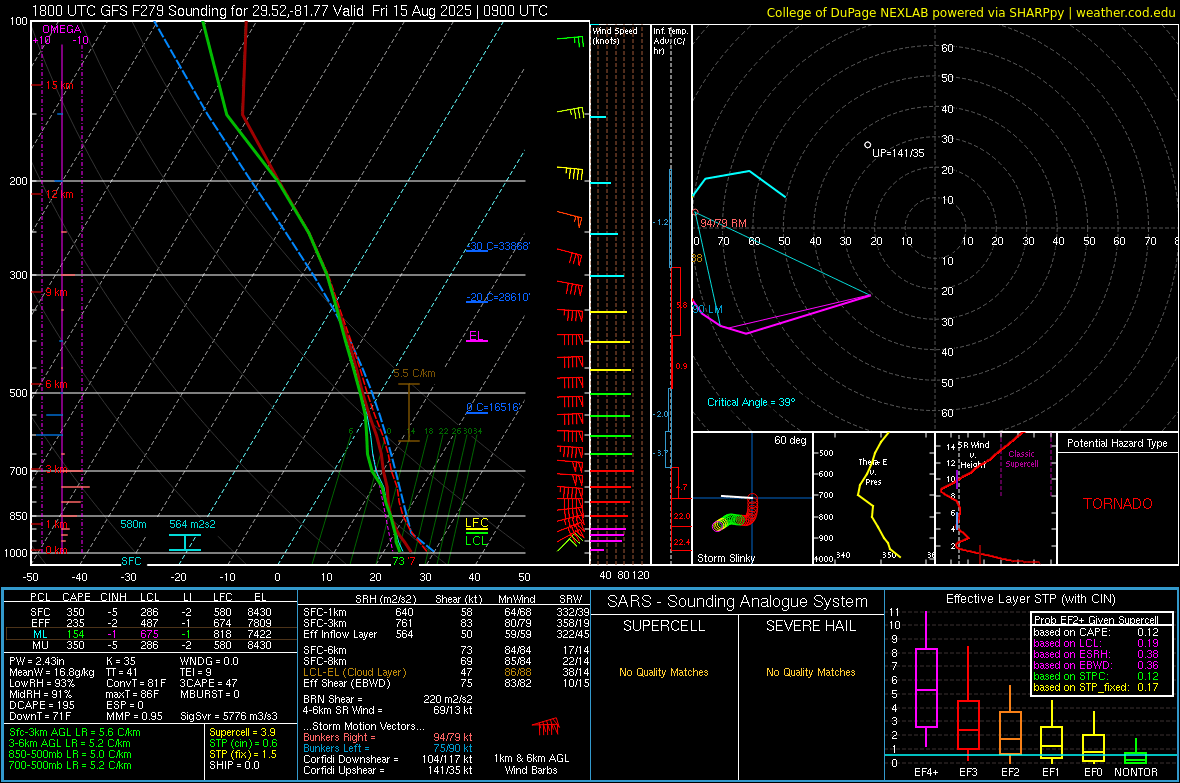Click the 'DCAPE = 195' value

coord(41,705)
